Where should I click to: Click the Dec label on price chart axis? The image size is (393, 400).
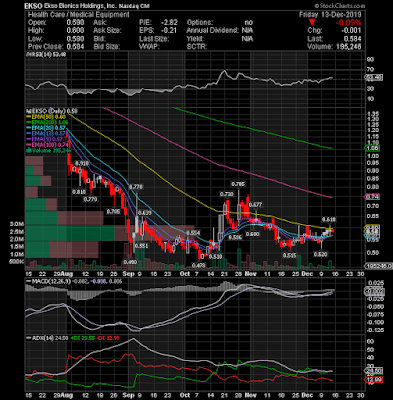[307, 274]
